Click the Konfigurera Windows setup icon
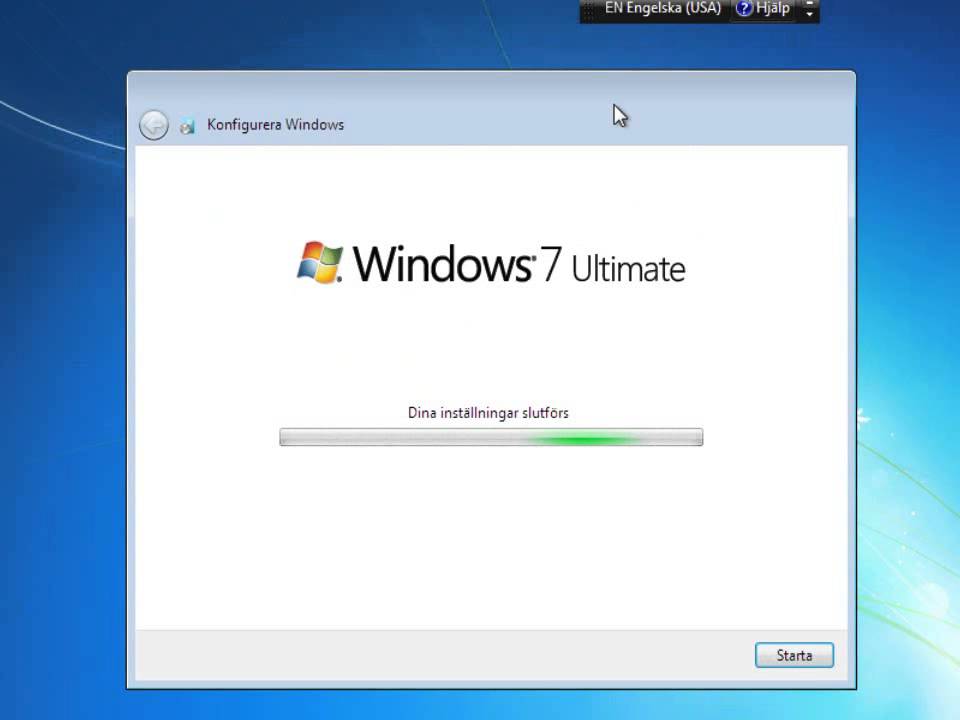Viewport: 960px width, 720px height. tap(187, 126)
